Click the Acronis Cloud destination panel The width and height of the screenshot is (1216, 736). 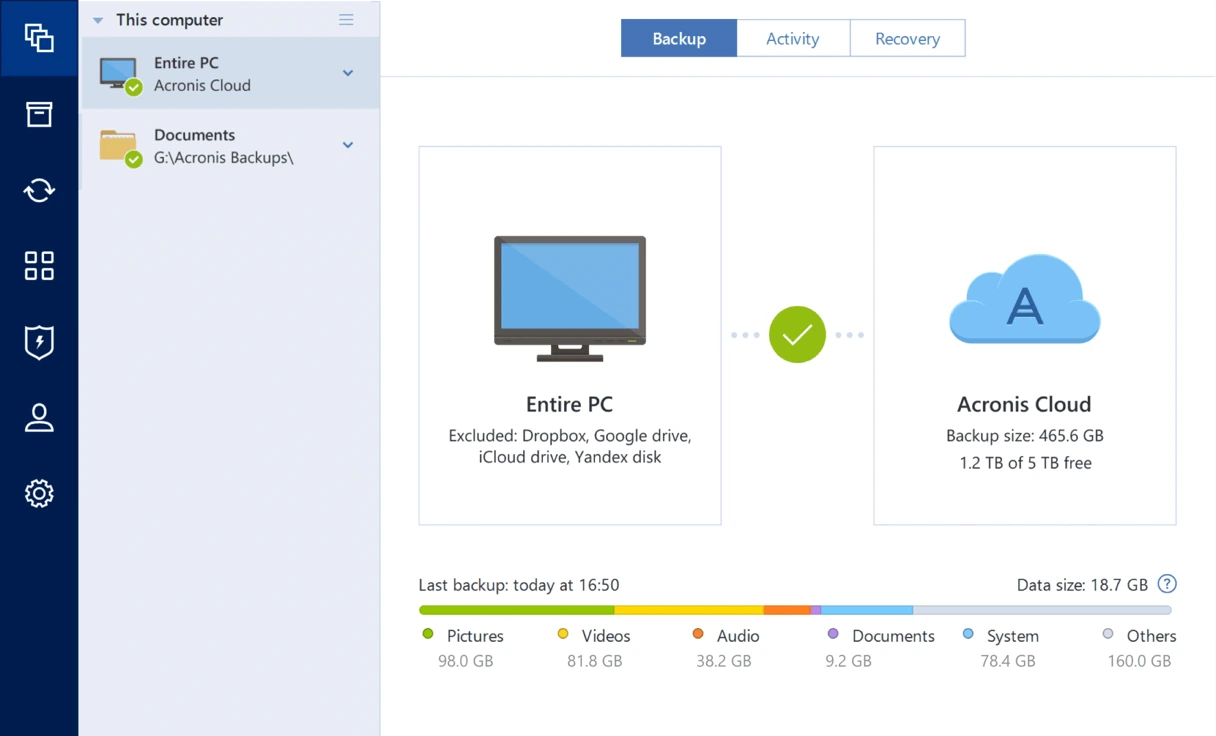pos(1024,336)
